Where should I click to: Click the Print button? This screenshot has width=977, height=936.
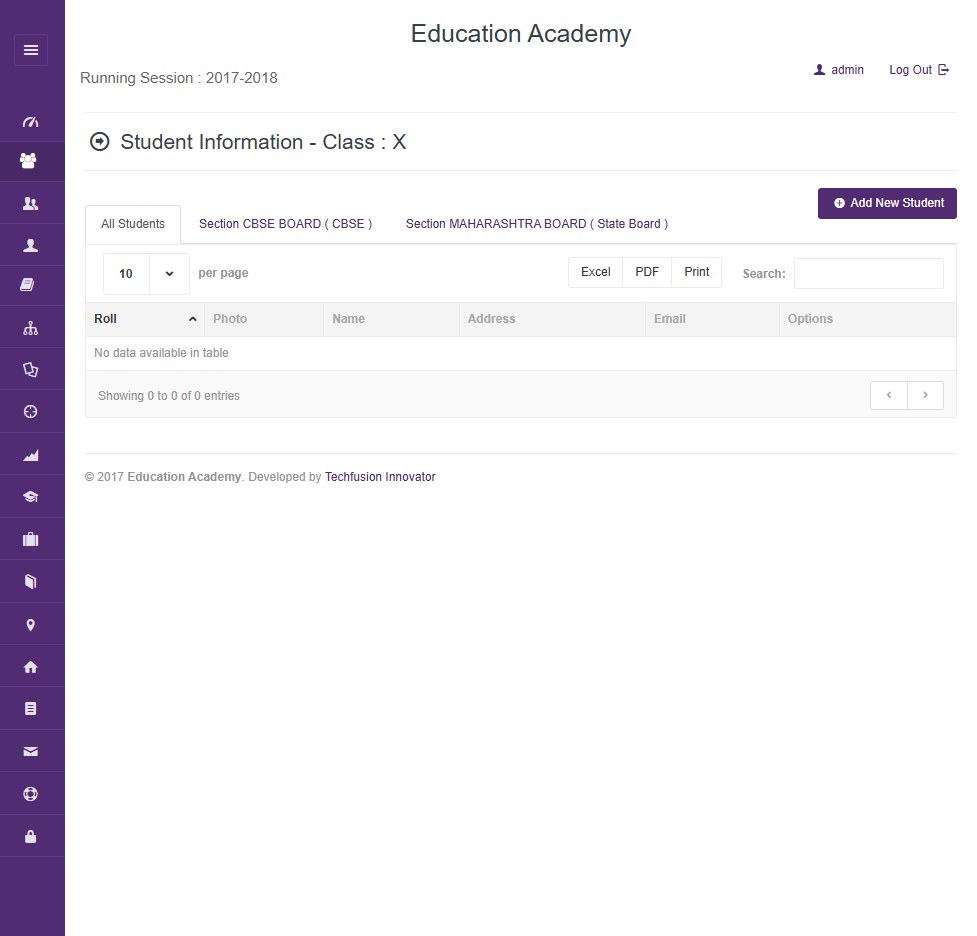[x=697, y=272]
